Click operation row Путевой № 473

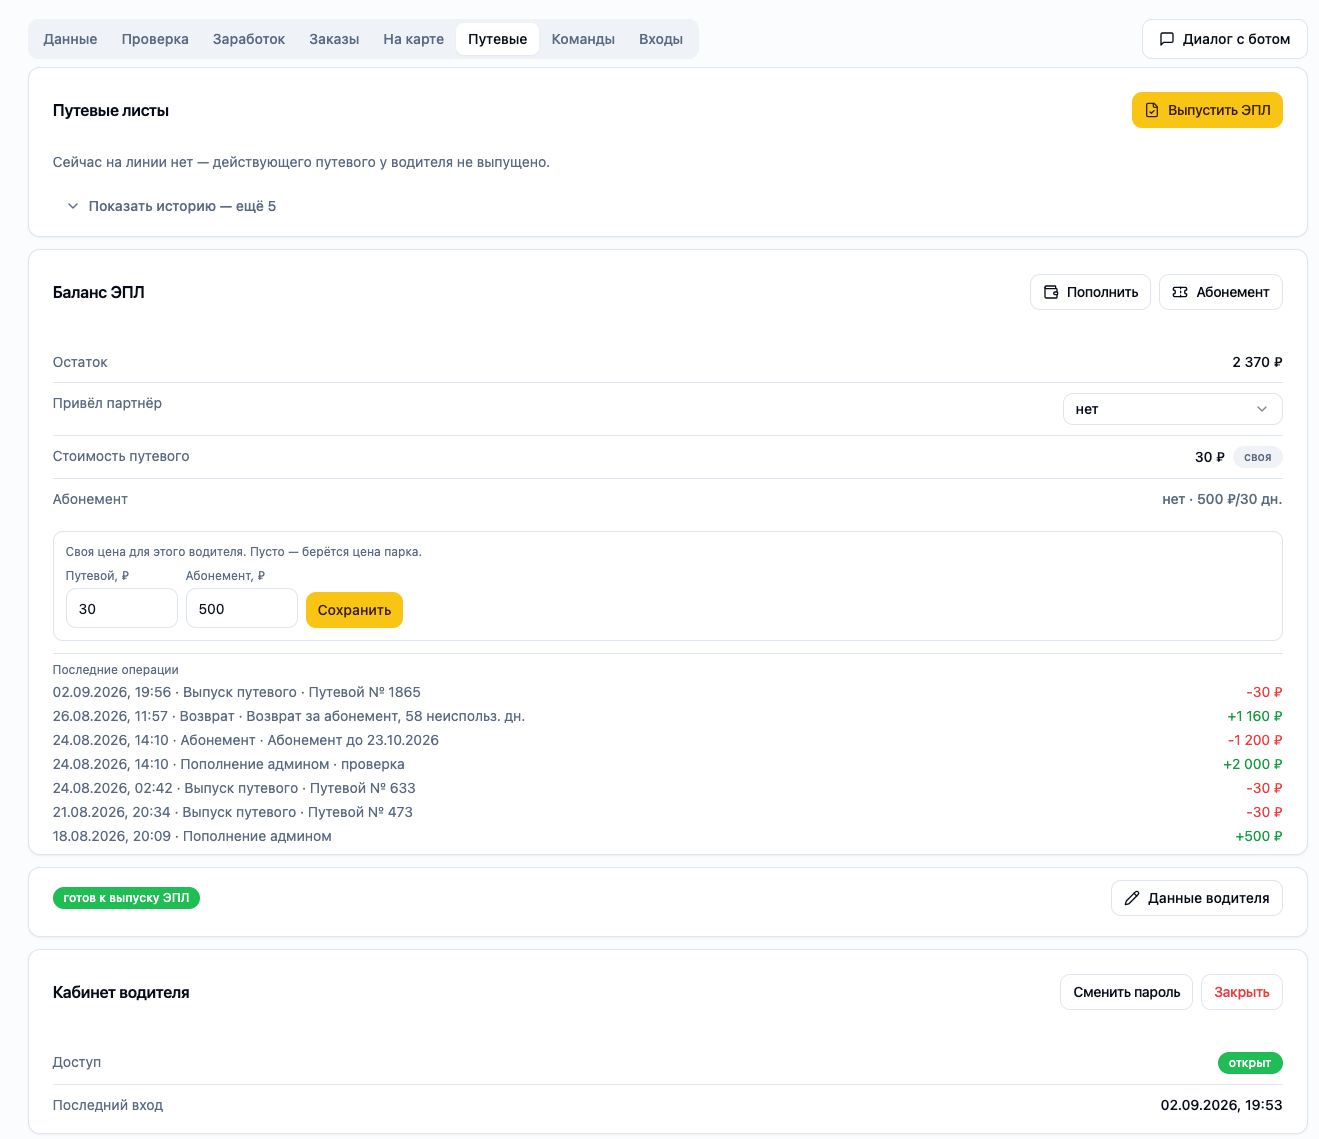pyautogui.click(x=667, y=812)
